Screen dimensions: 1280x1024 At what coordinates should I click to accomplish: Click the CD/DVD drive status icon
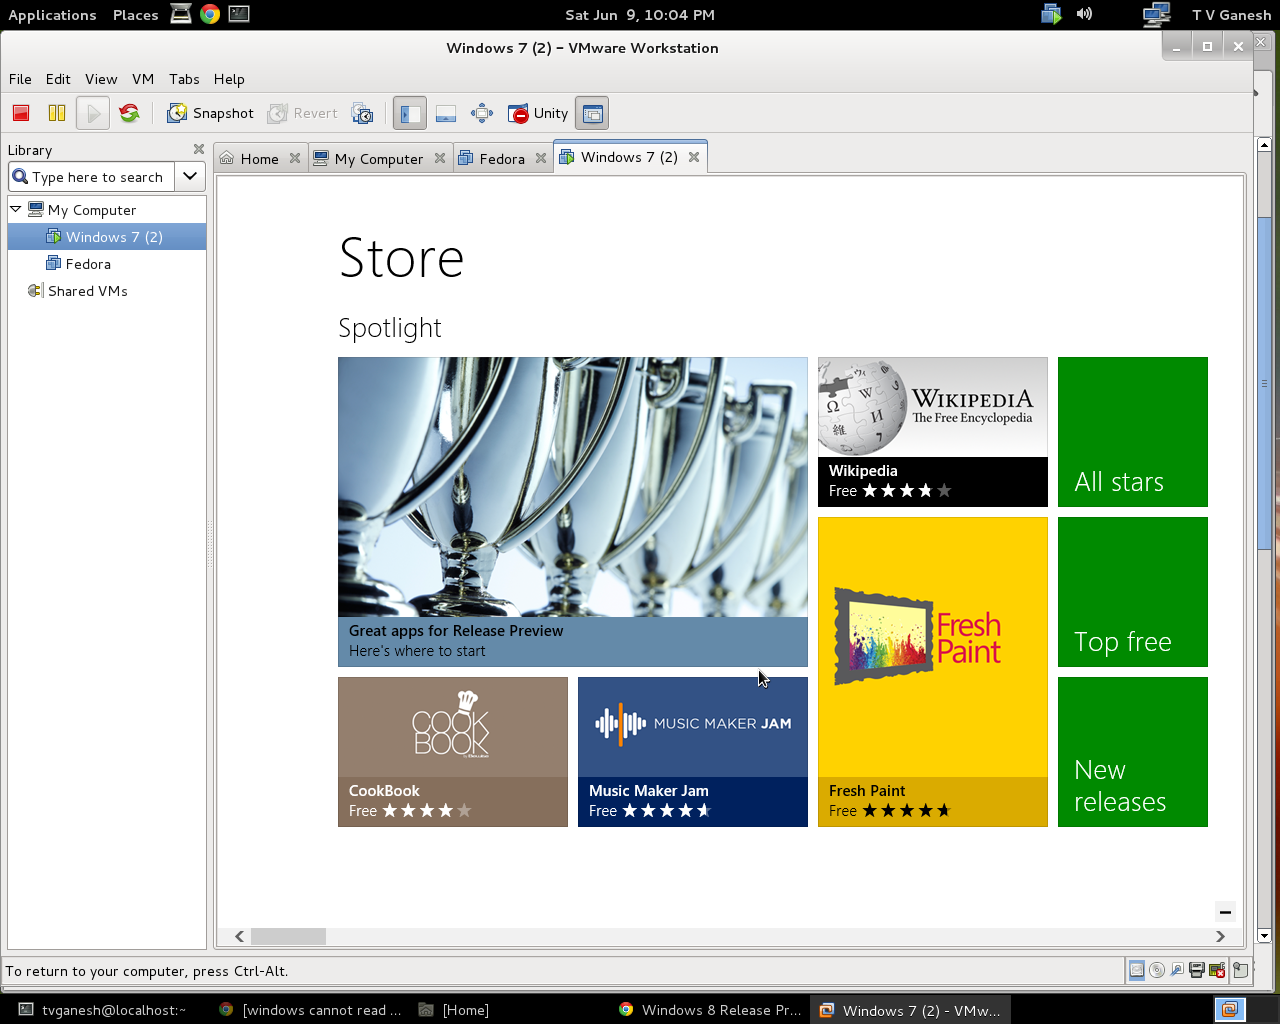pyautogui.click(x=1157, y=970)
